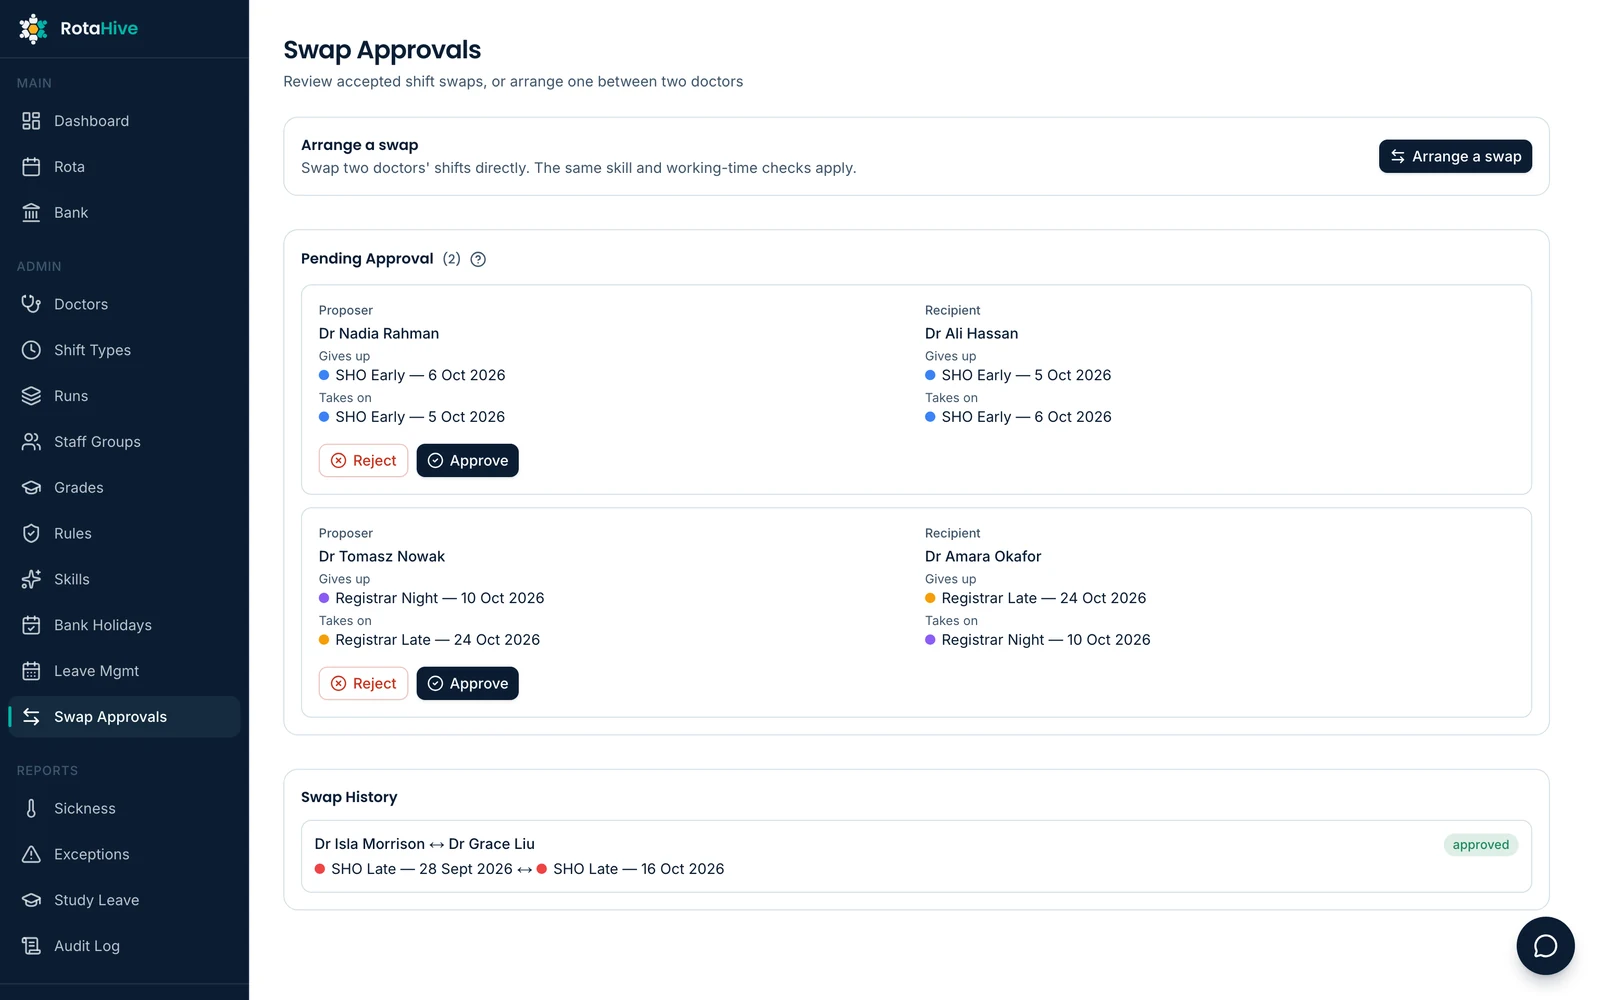
Task: Click the Sickness thermometer icon
Action: tap(31, 809)
